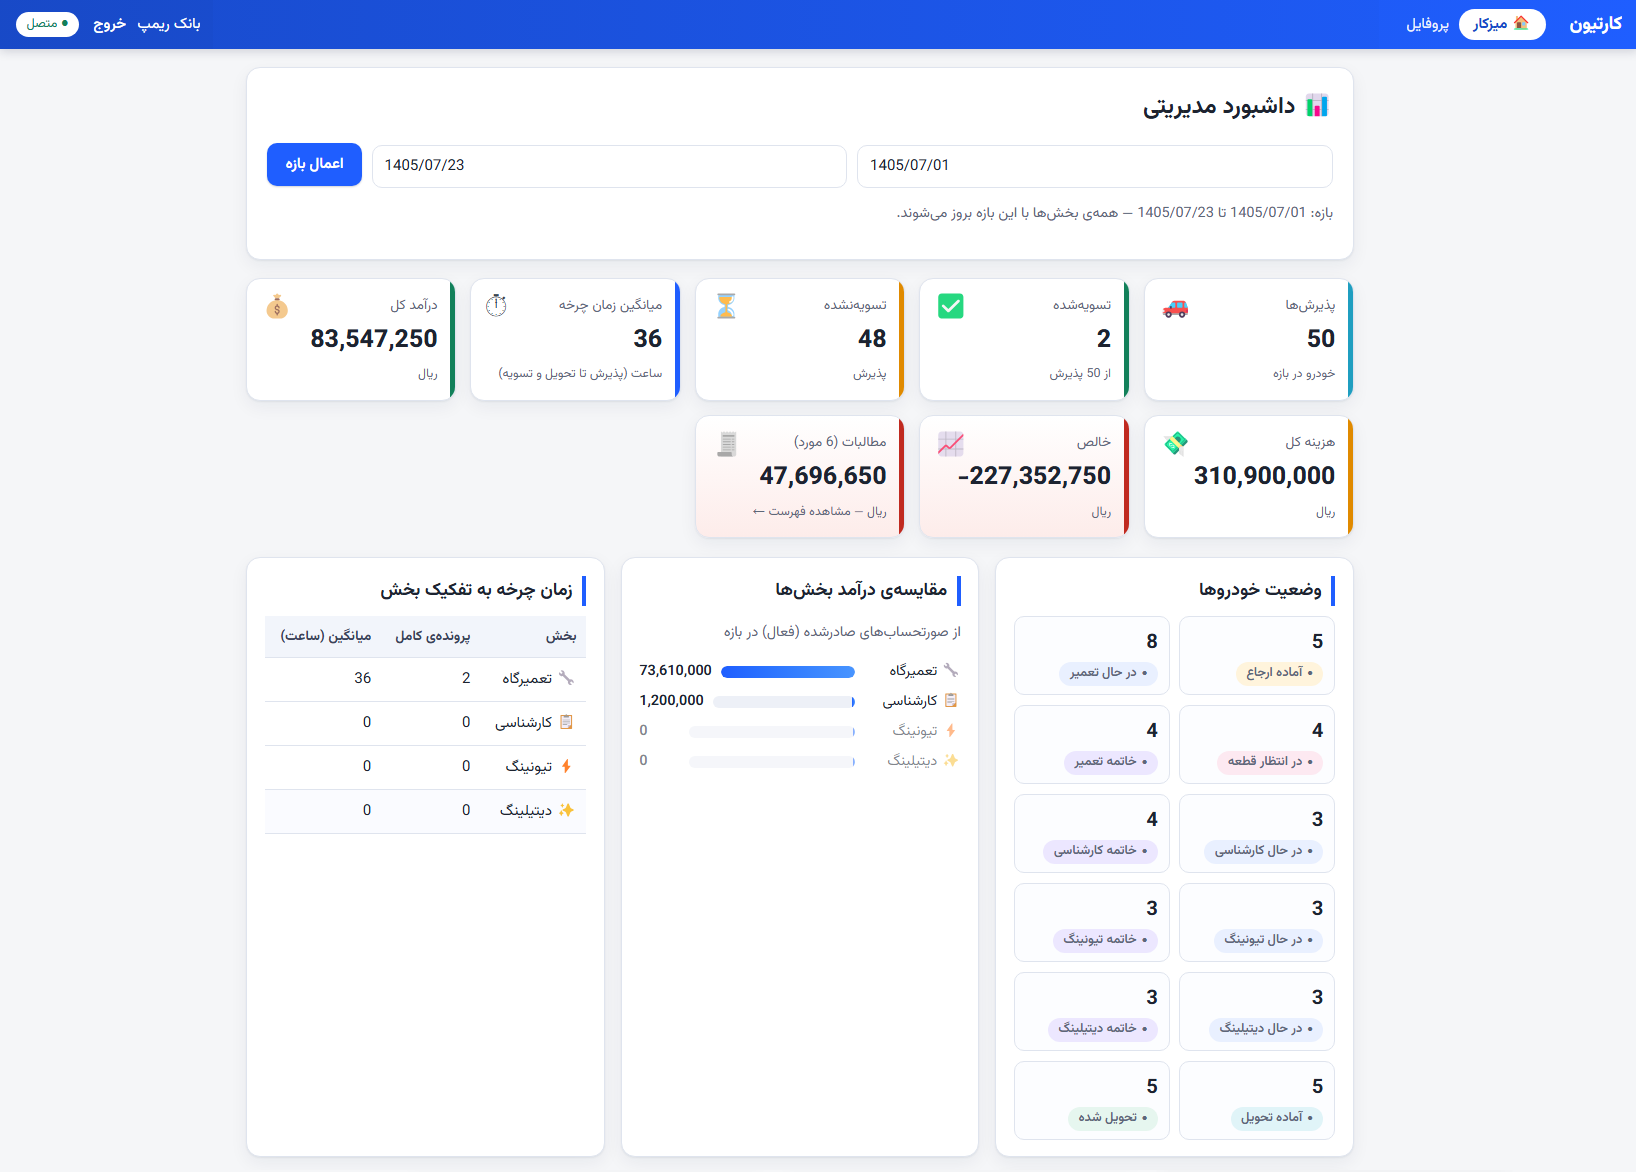Click wrench icon in تعمیرگاه cycle table row
The height and width of the screenshot is (1172, 1636).
coord(566,678)
